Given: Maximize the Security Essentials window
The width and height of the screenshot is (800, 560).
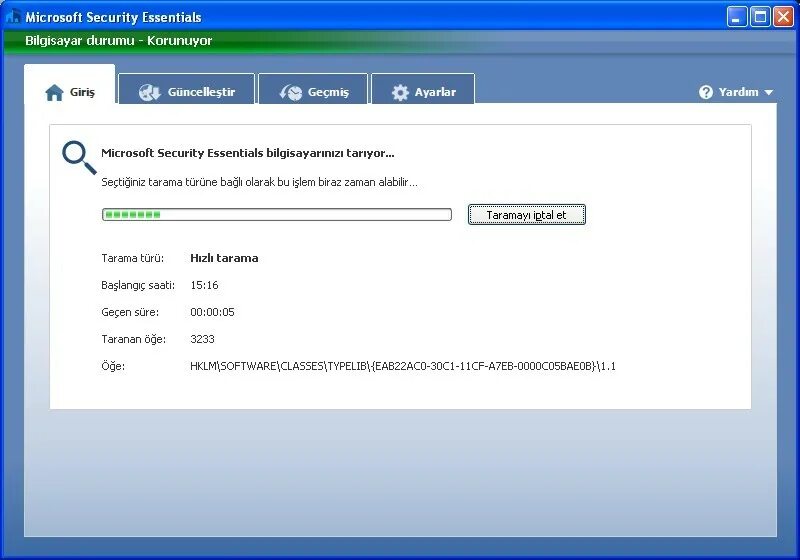Looking at the screenshot, I should [760, 17].
